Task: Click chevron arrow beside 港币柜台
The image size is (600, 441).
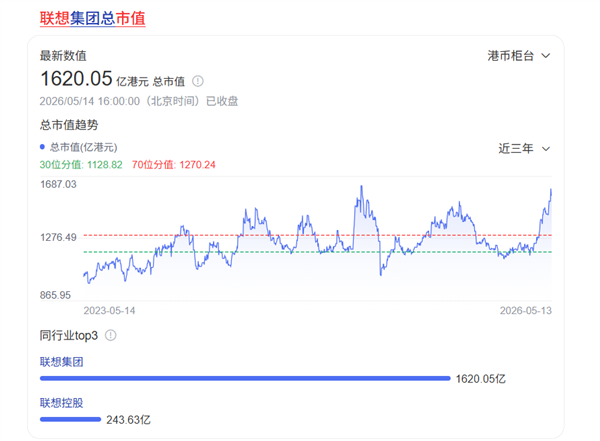Action: [546, 56]
